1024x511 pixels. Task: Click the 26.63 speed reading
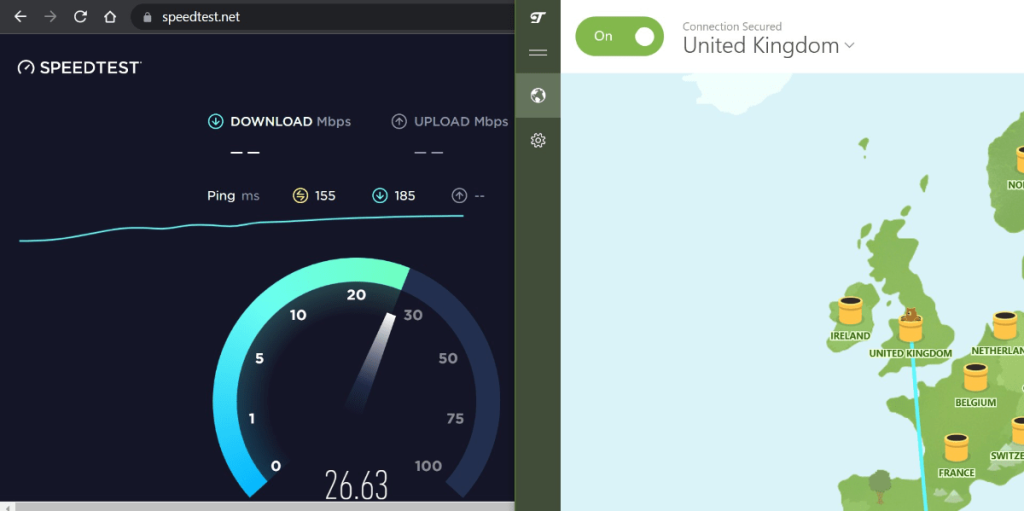click(x=357, y=486)
